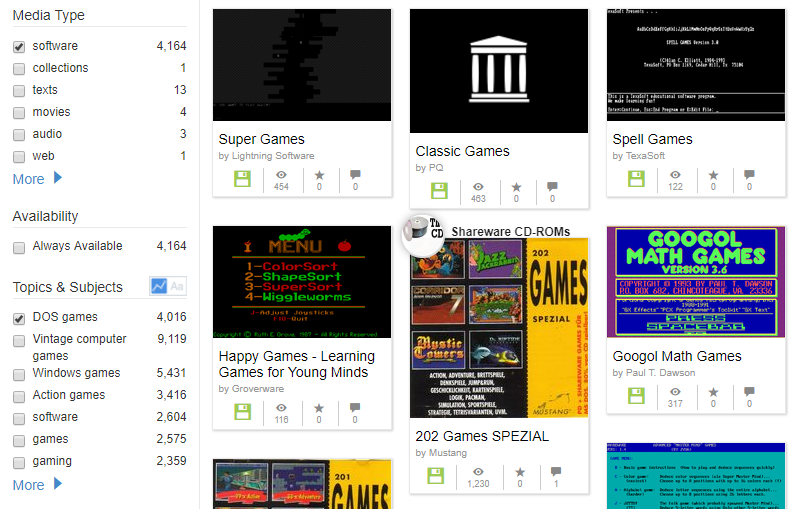Click the reviews speech bubble on 202 Games SPEZIAL
The image size is (796, 509).
(x=556, y=472)
